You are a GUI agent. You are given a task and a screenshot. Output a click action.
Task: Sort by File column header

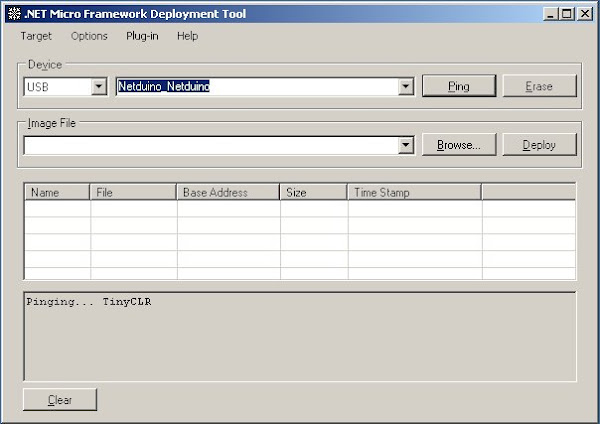133,192
